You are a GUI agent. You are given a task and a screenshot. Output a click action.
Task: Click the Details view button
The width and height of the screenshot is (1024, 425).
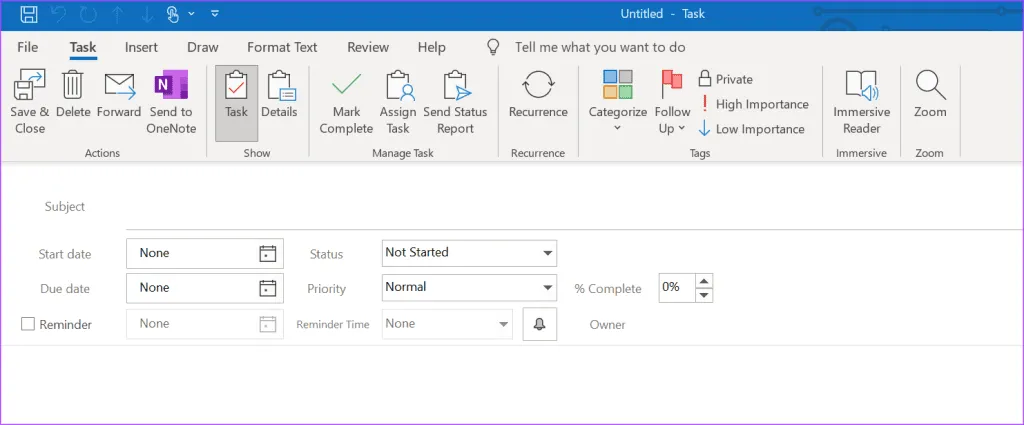pos(279,95)
